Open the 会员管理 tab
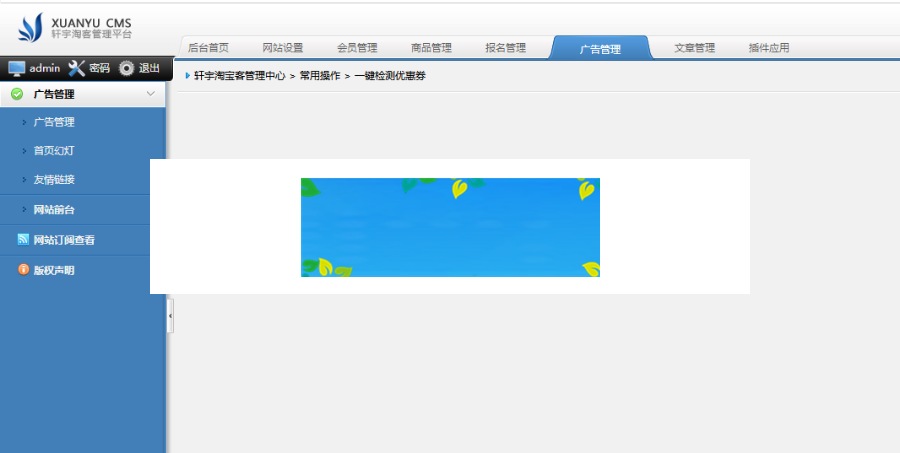The height and width of the screenshot is (453, 900). click(x=357, y=48)
